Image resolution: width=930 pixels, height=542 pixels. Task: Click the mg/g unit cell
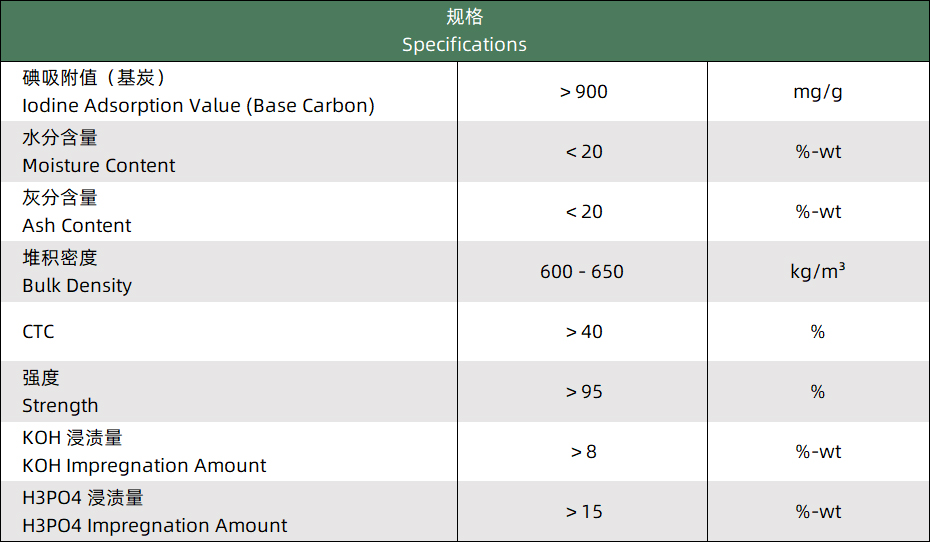click(817, 92)
